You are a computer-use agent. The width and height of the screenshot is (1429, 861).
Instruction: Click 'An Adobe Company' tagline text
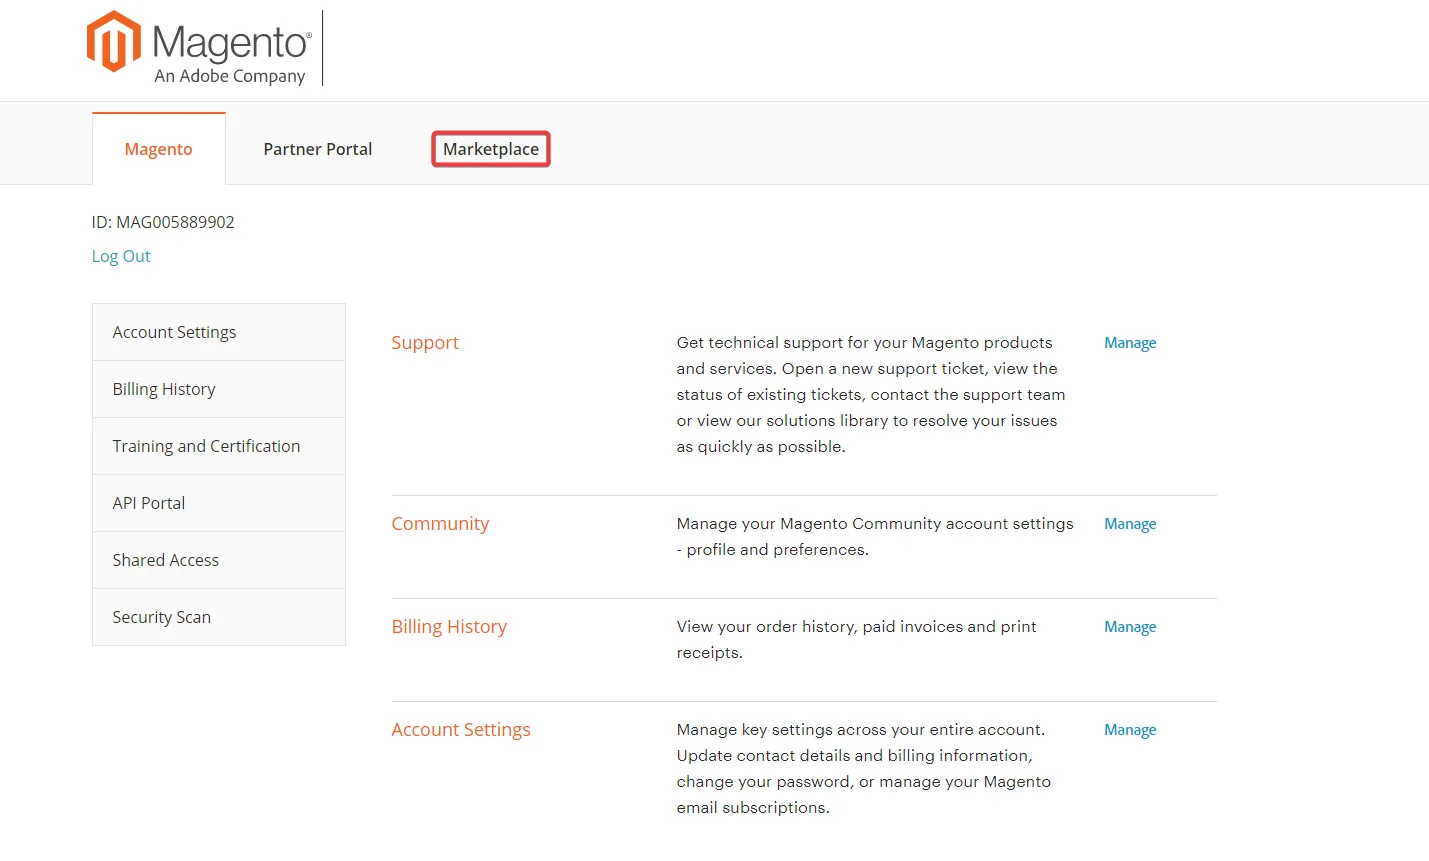[230, 76]
